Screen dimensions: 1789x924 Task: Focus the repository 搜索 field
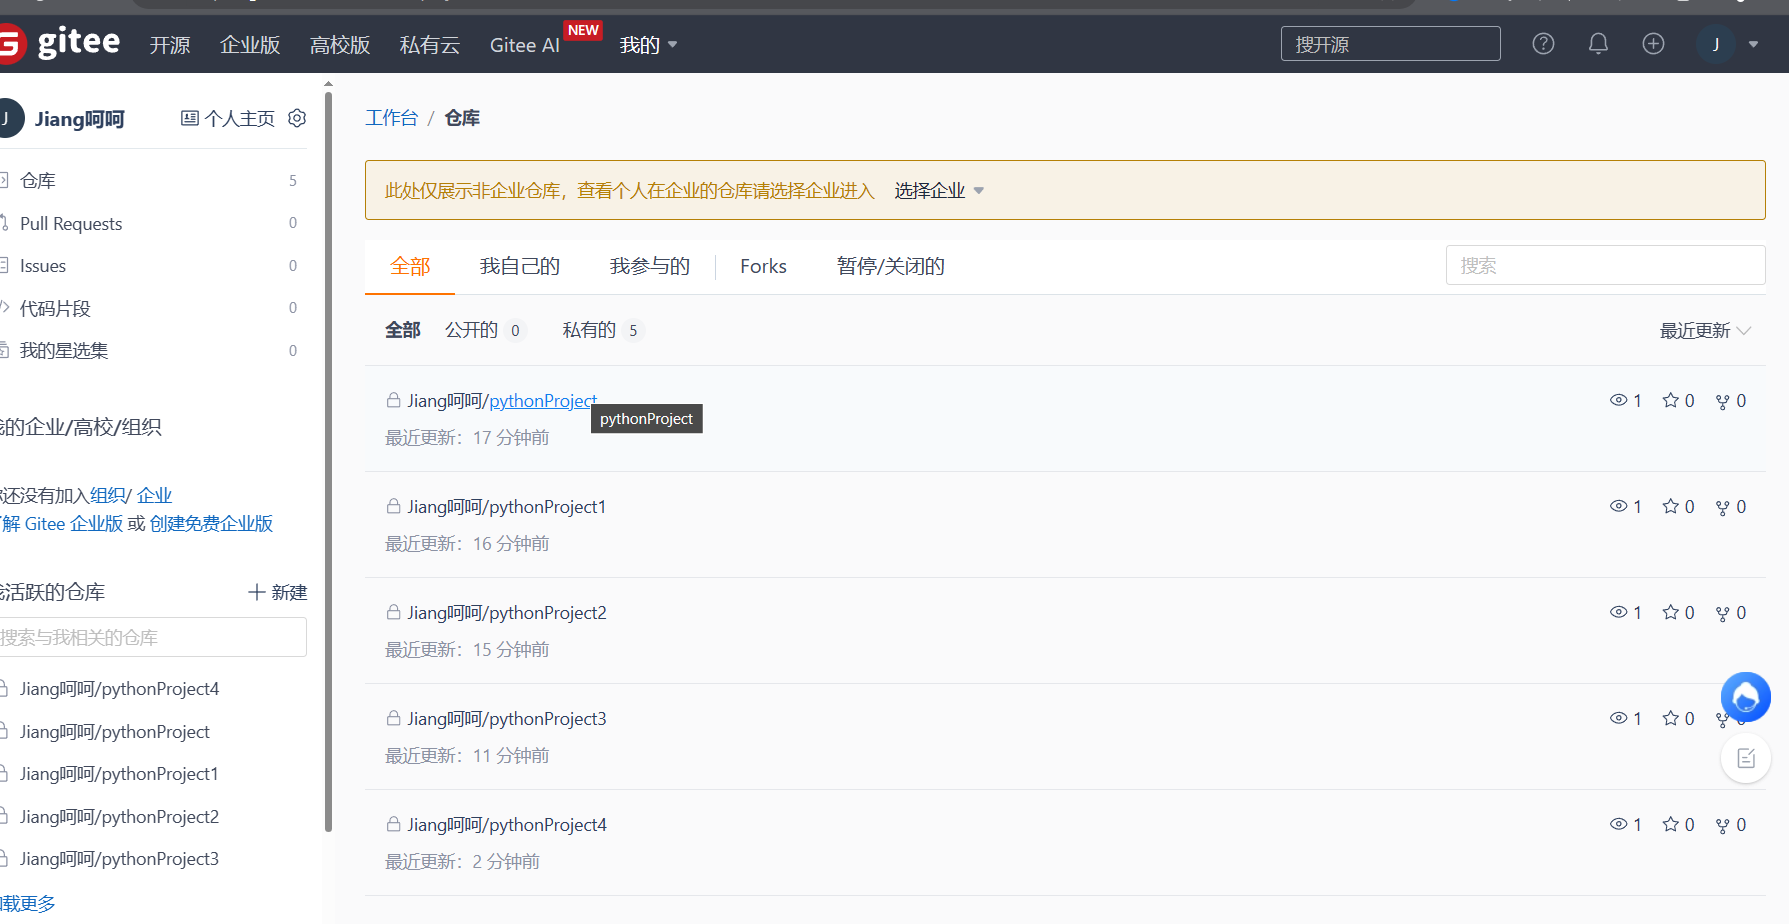pos(1605,265)
